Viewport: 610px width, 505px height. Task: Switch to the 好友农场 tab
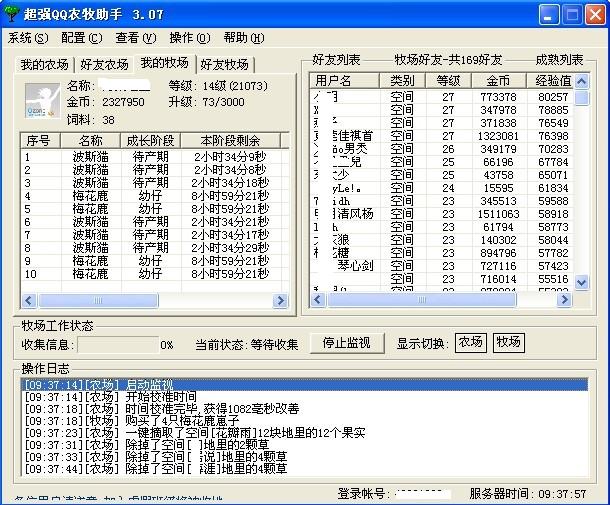pos(104,65)
